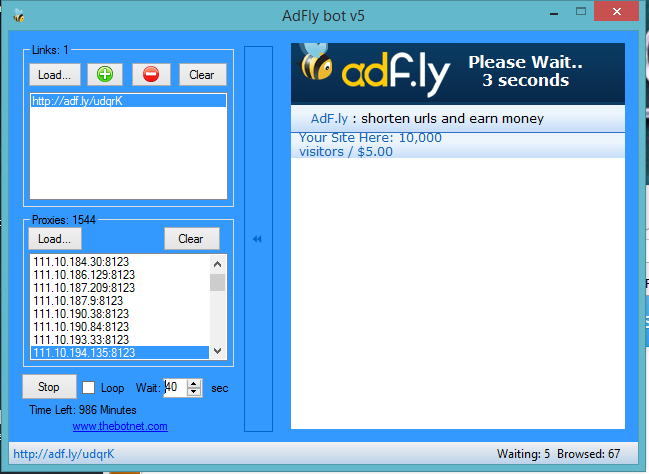Click the proxy list scrollbar thumb
This screenshot has height=474, width=649.
pyautogui.click(x=218, y=282)
